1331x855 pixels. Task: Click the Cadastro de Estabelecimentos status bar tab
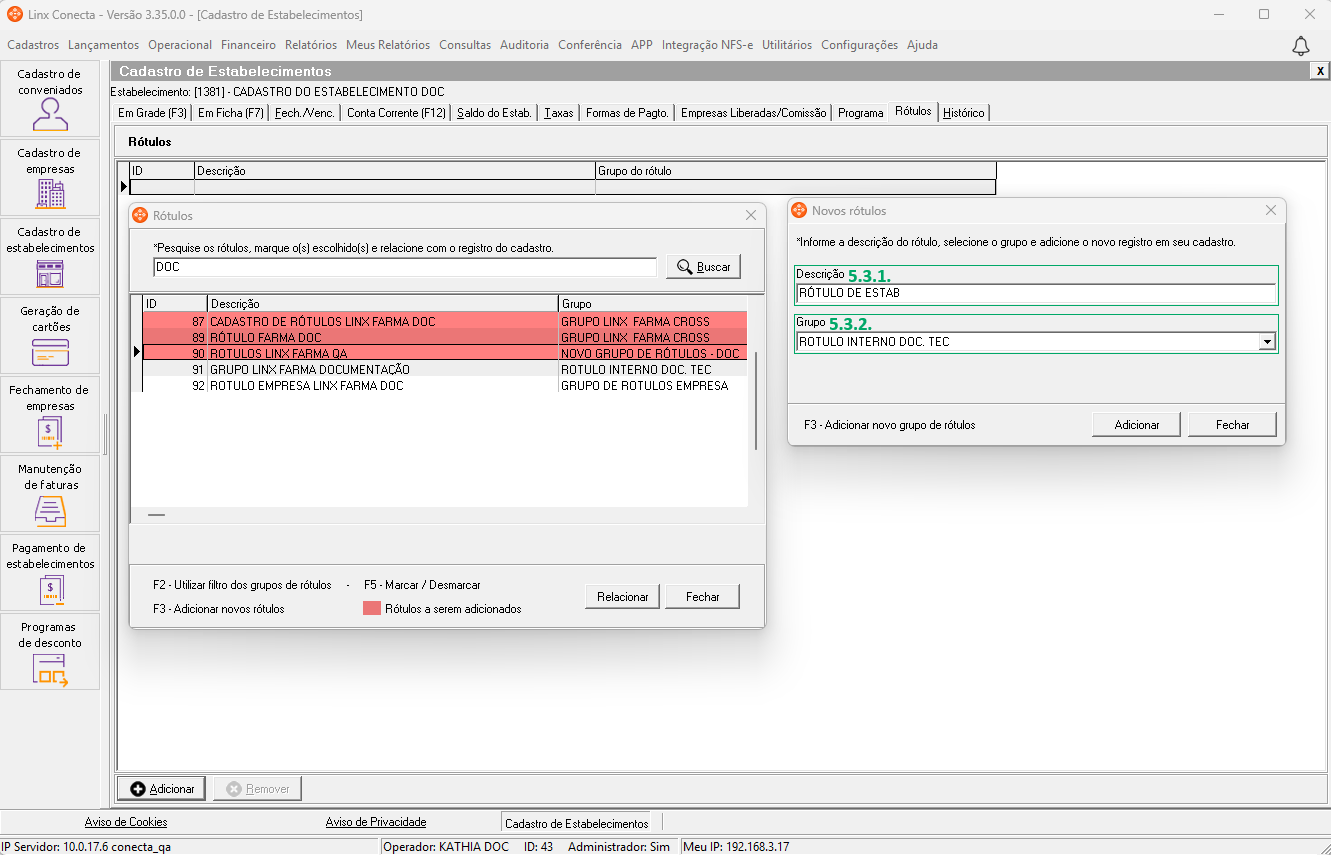(576, 823)
